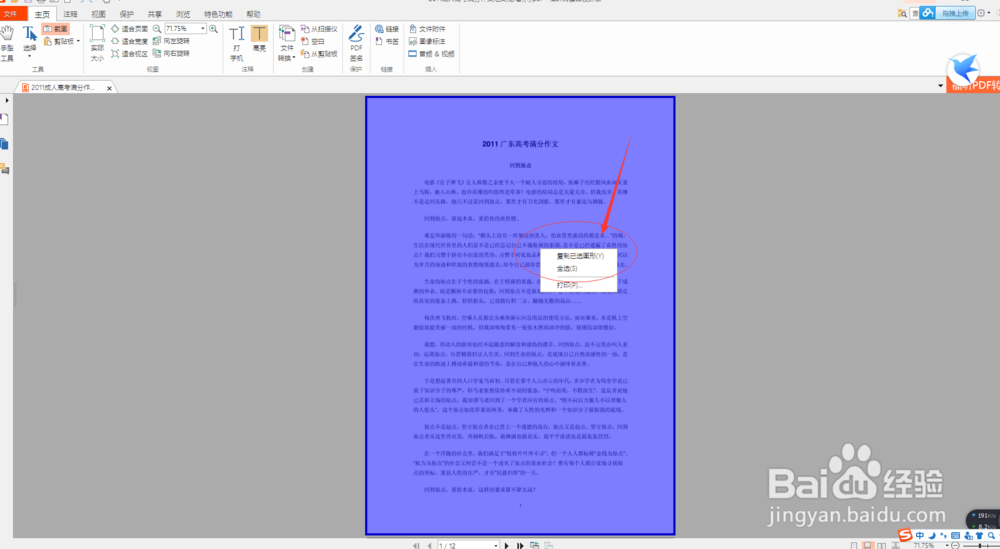Switch to the Comment tab (注释)
This screenshot has width=1000, height=549.
(70, 14)
